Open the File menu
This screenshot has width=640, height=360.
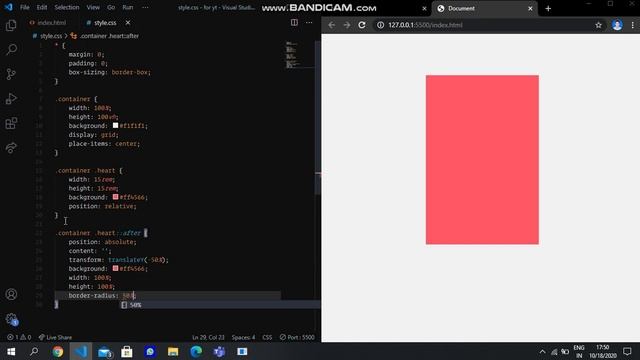24,7
